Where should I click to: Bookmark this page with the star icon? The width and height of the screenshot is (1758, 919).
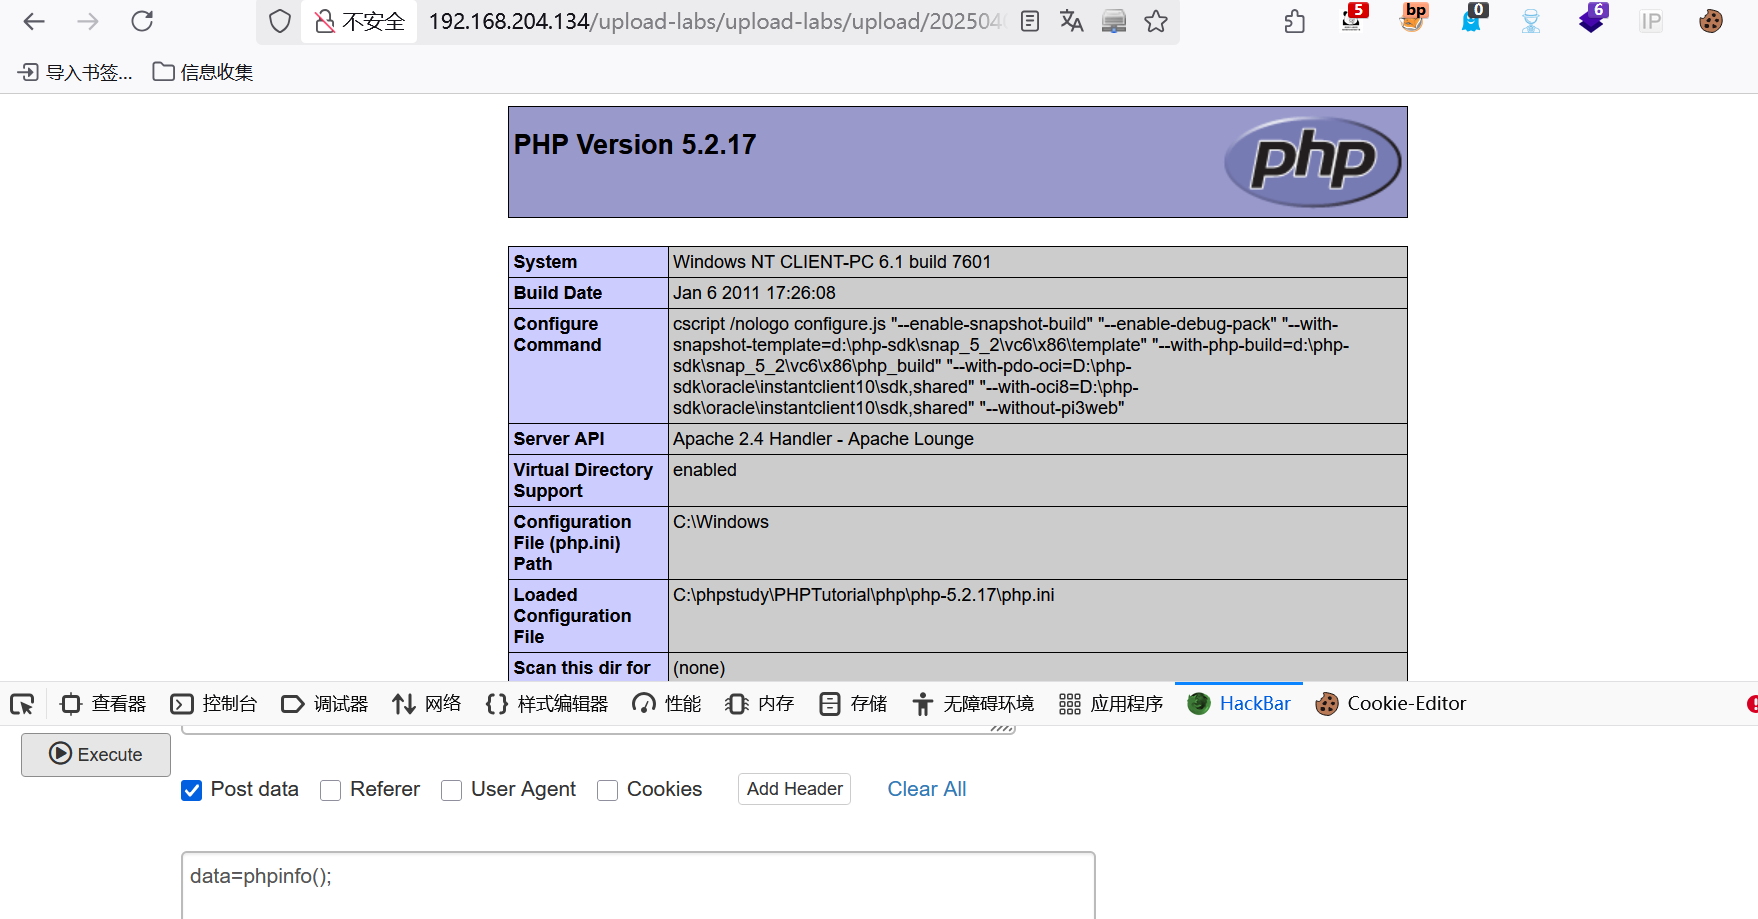point(1156,21)
